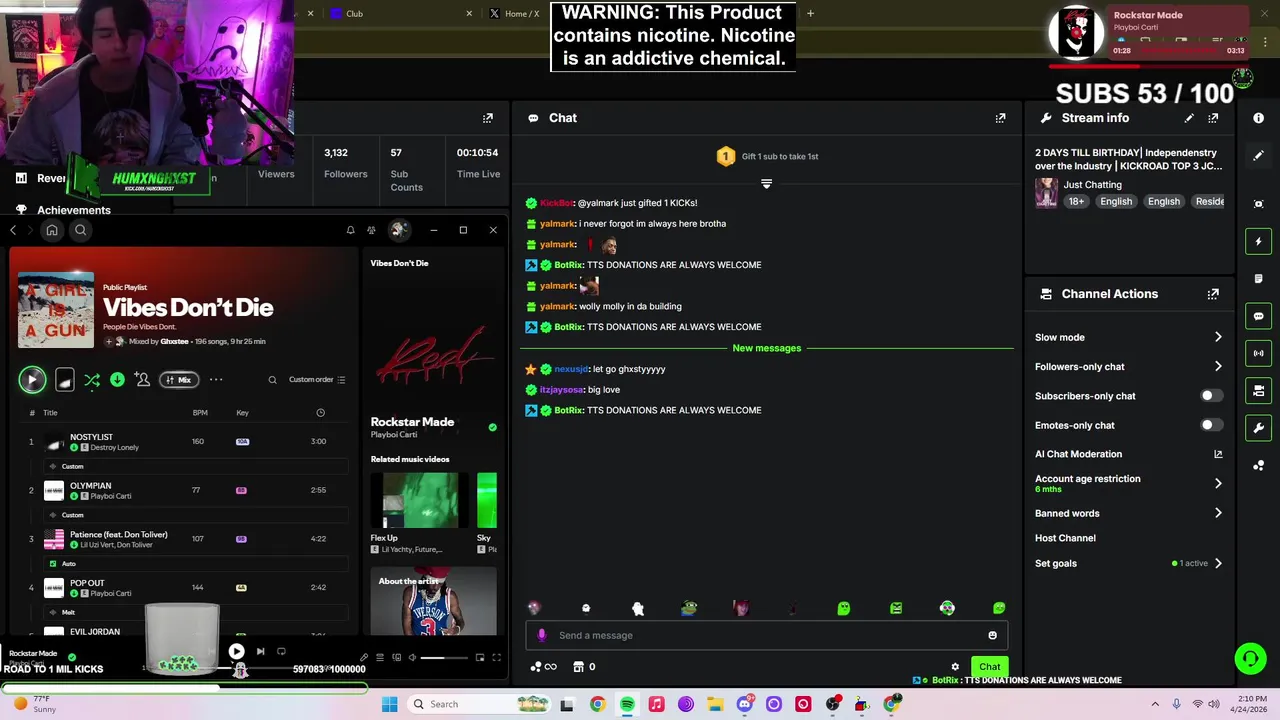This screenshot has width=1280, height=720.
Task: Open the green headset support button
Action: pos(1250,658)
